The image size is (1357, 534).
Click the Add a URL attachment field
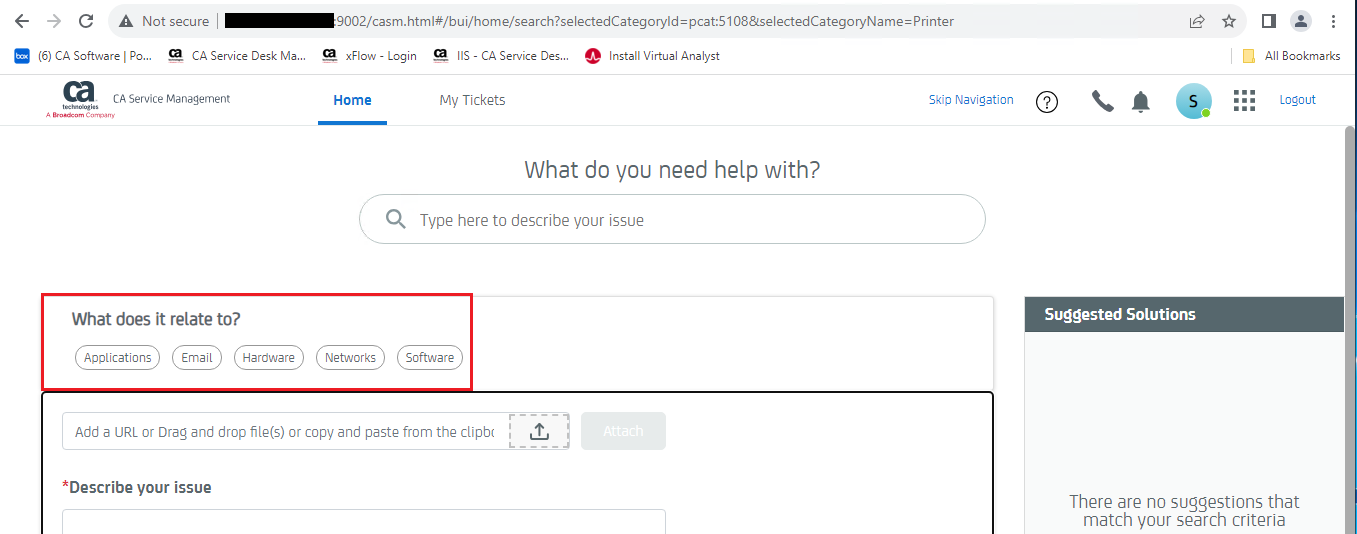coord(286,431)
